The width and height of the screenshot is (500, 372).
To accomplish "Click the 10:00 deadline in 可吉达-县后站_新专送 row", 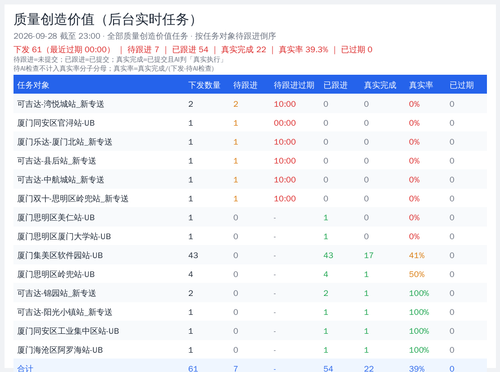I will 285,161.
